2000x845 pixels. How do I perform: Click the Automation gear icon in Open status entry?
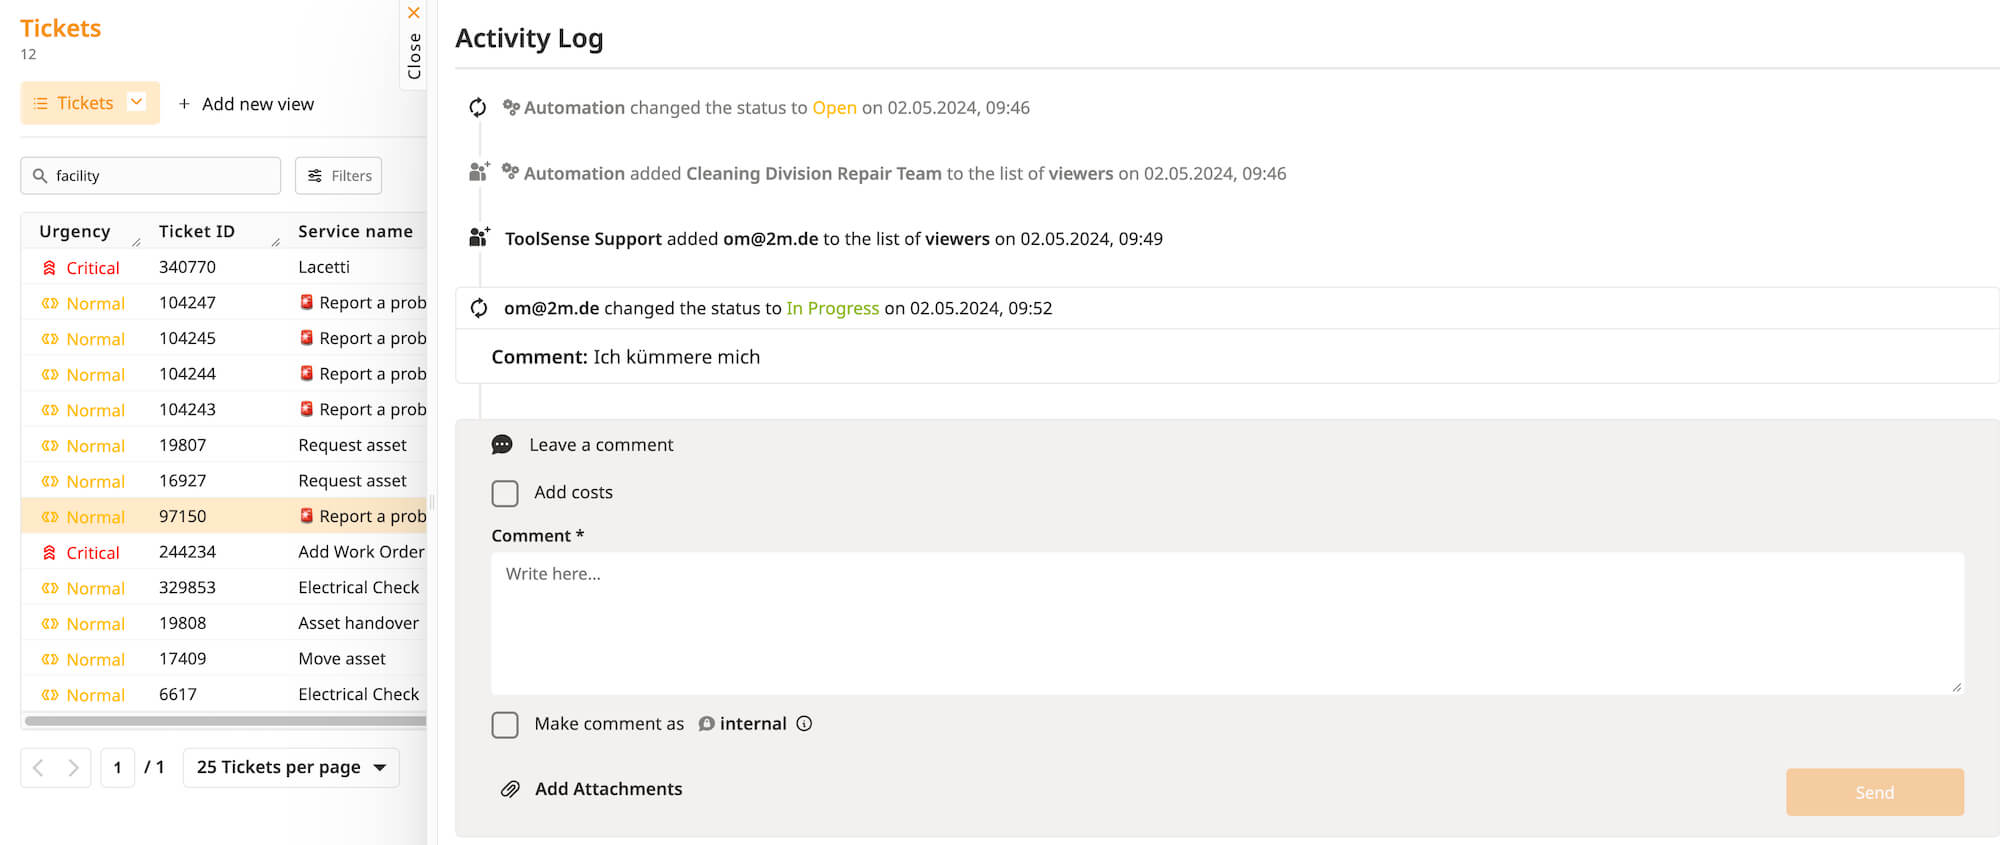(511, 106)
